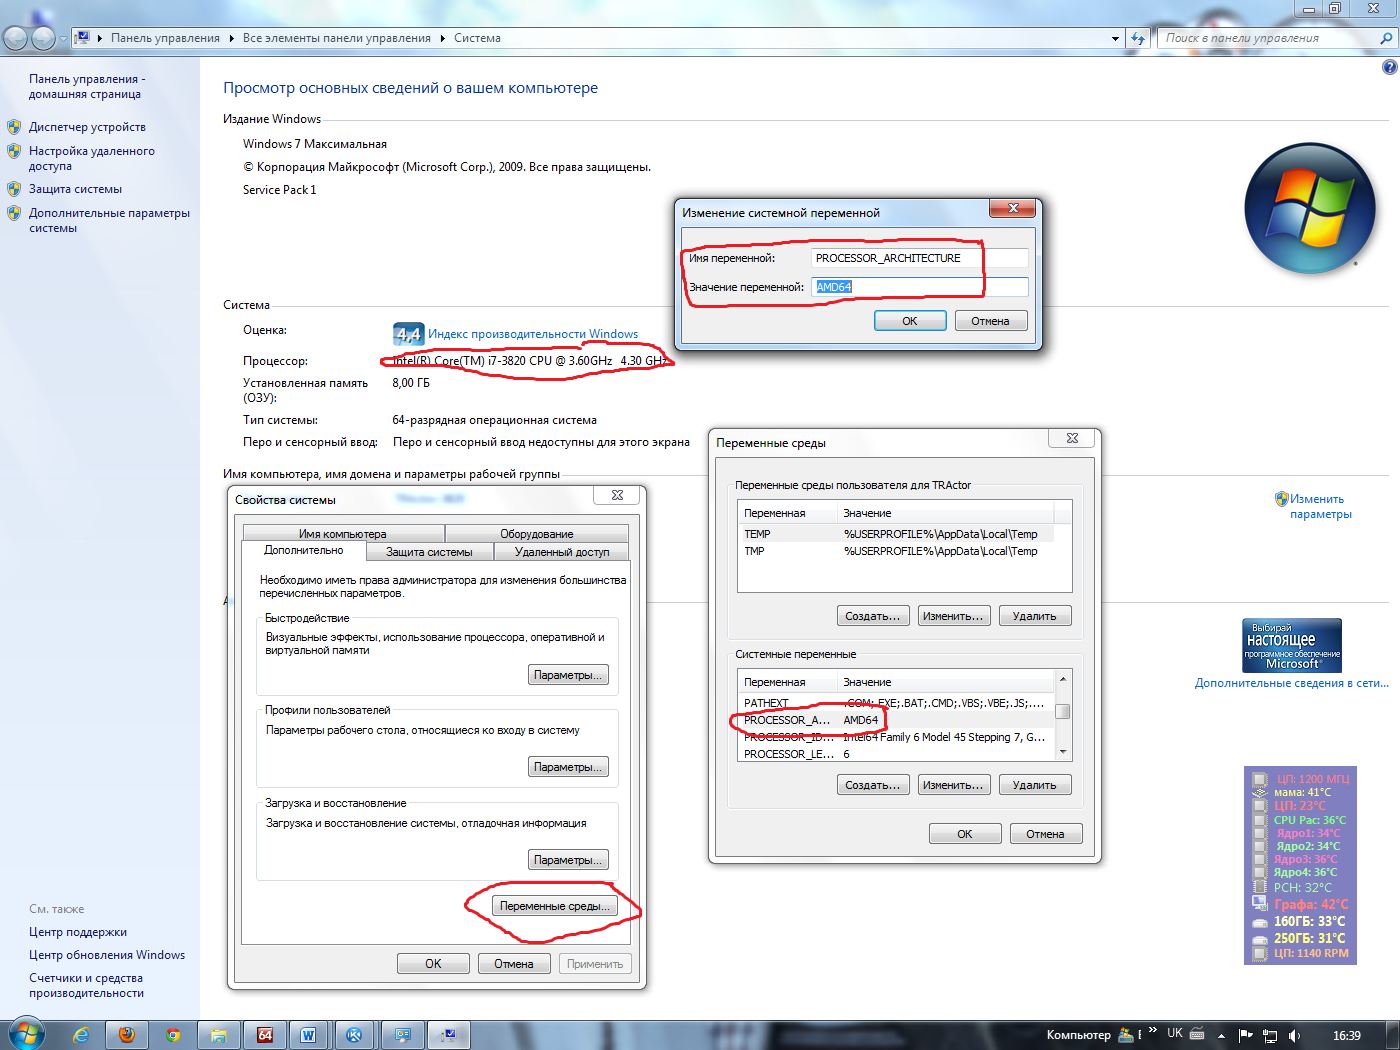The width and height of the screenshot is (1400, 1050).
Task: Open Диспетчер устройств in the sidebar
Action: [87, 127]
